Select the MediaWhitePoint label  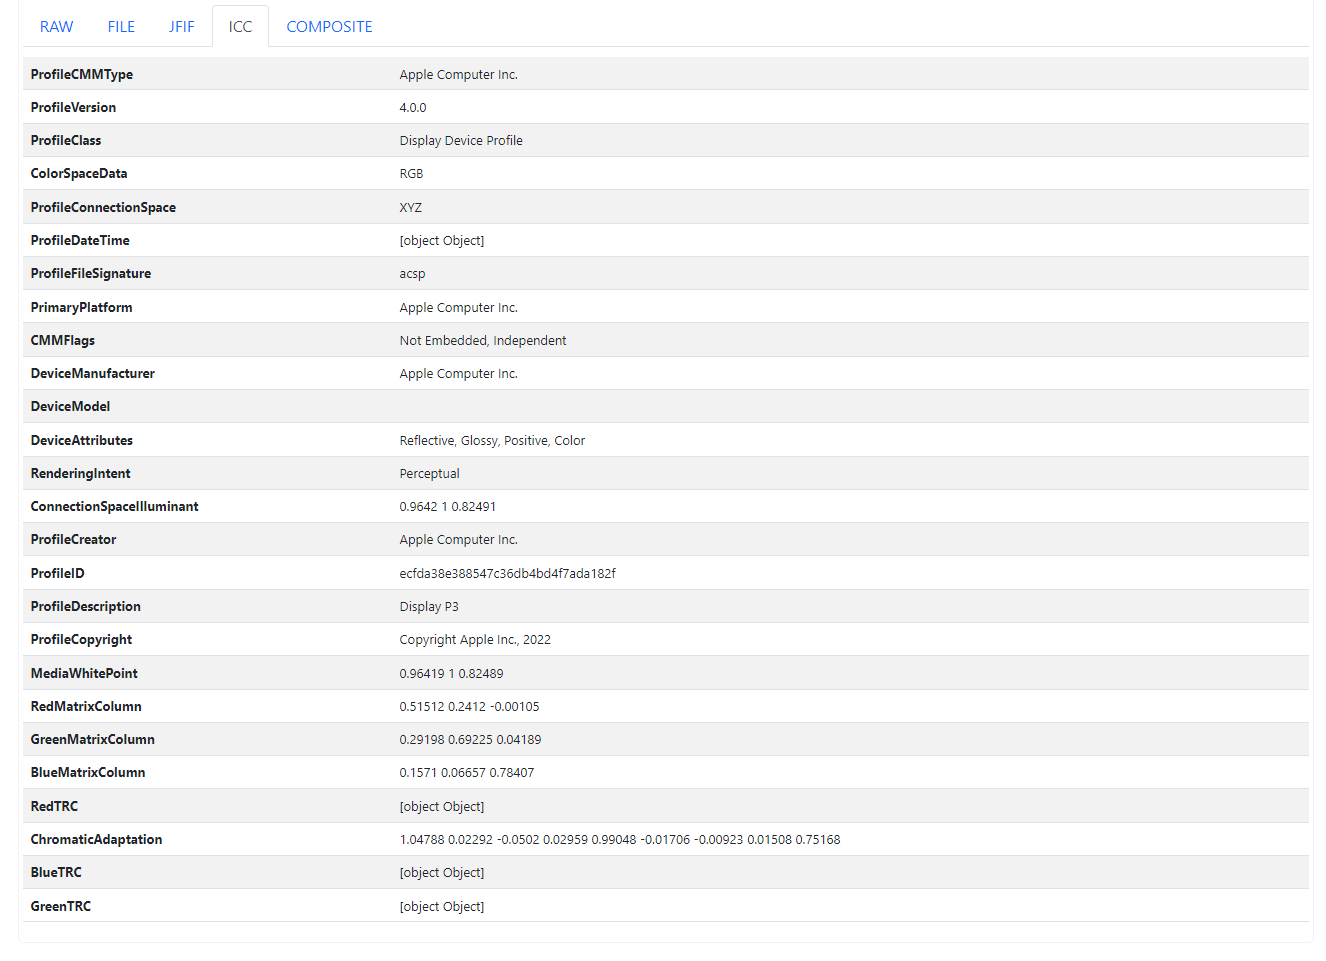84,674
